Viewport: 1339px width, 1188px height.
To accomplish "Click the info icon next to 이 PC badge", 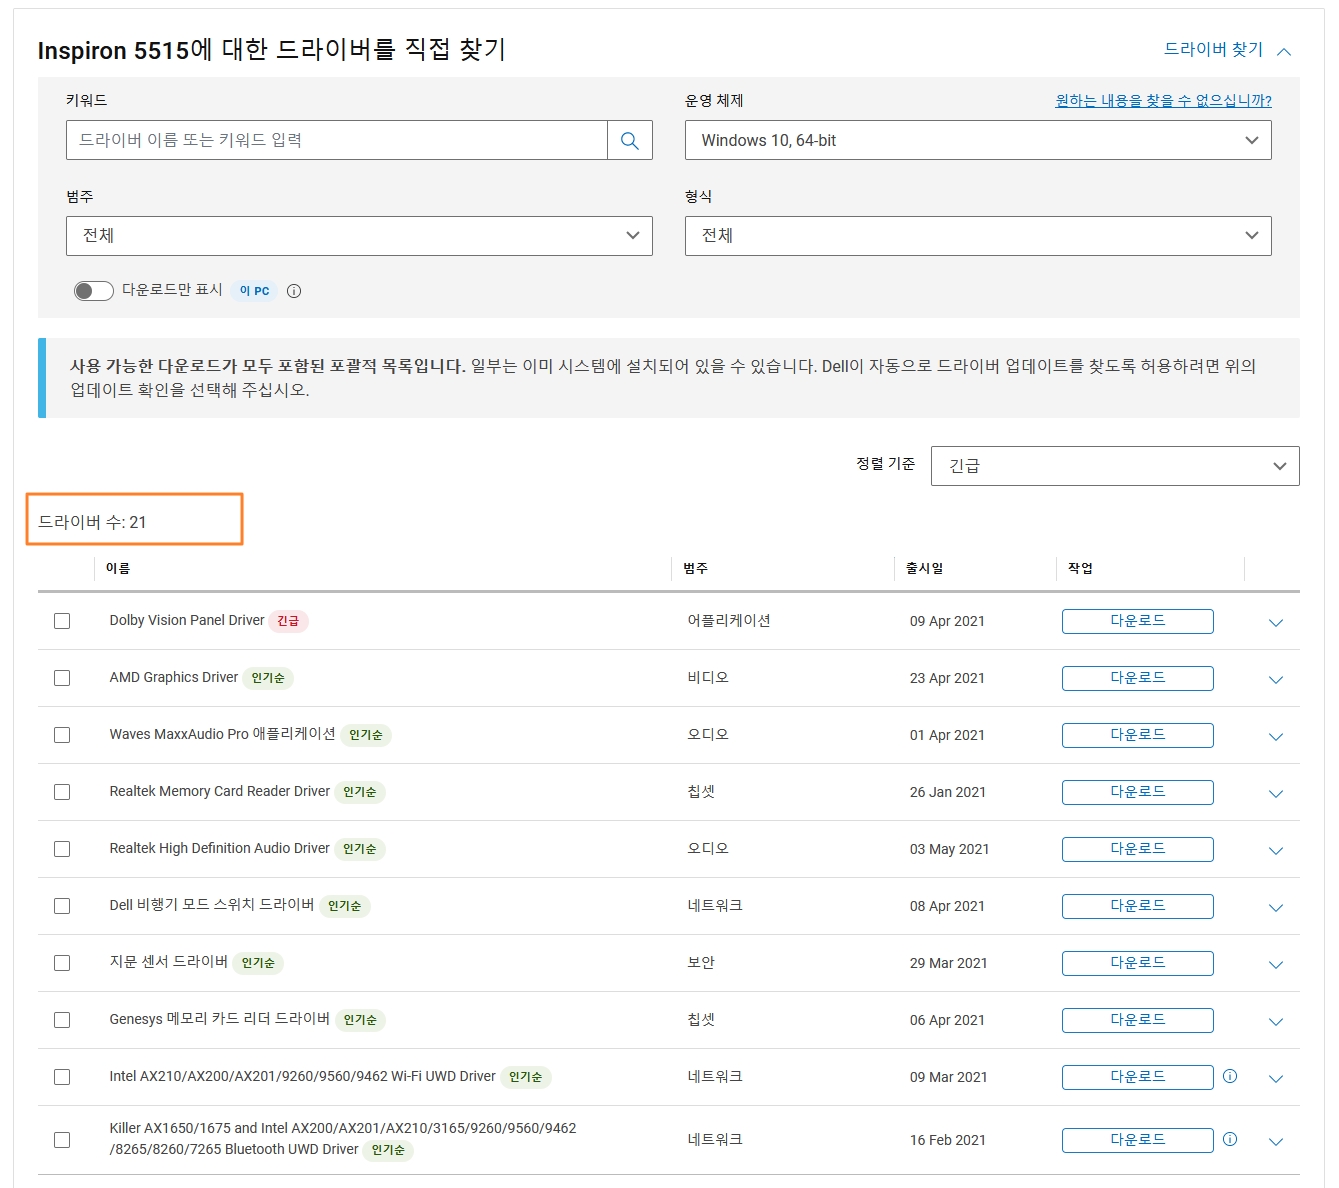I will click(292, 291).
